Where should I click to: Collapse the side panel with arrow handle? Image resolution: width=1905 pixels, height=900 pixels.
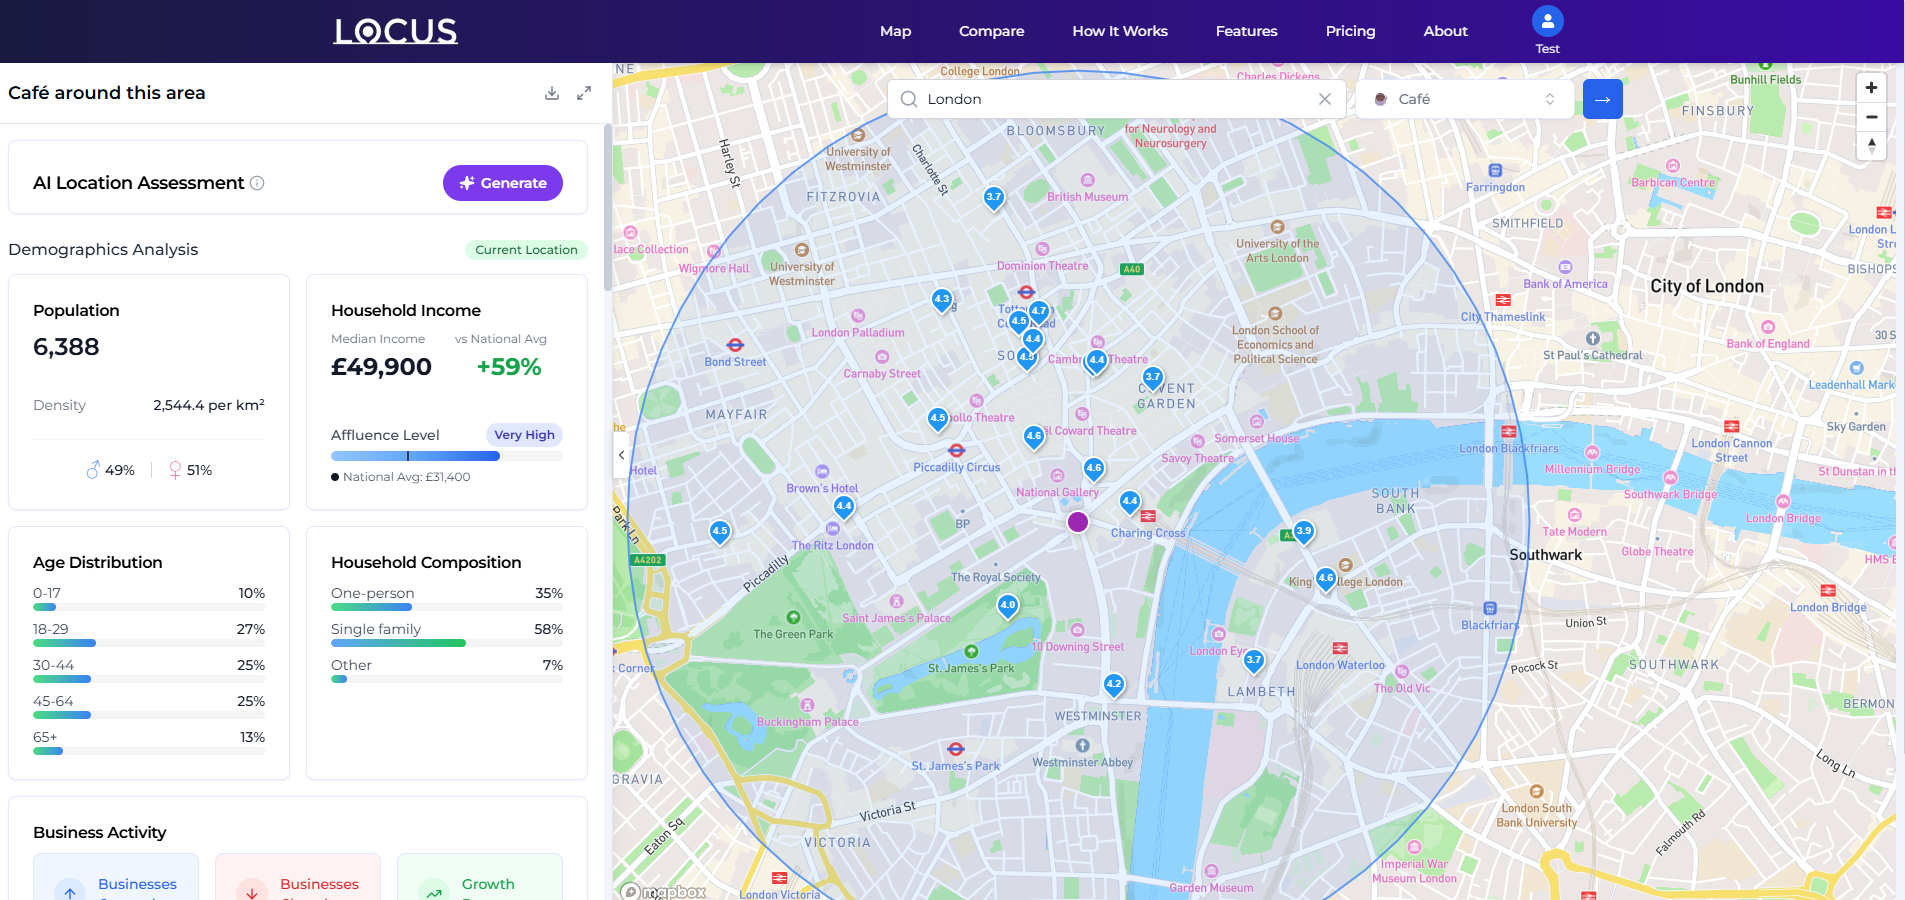[x=621, y=455]
